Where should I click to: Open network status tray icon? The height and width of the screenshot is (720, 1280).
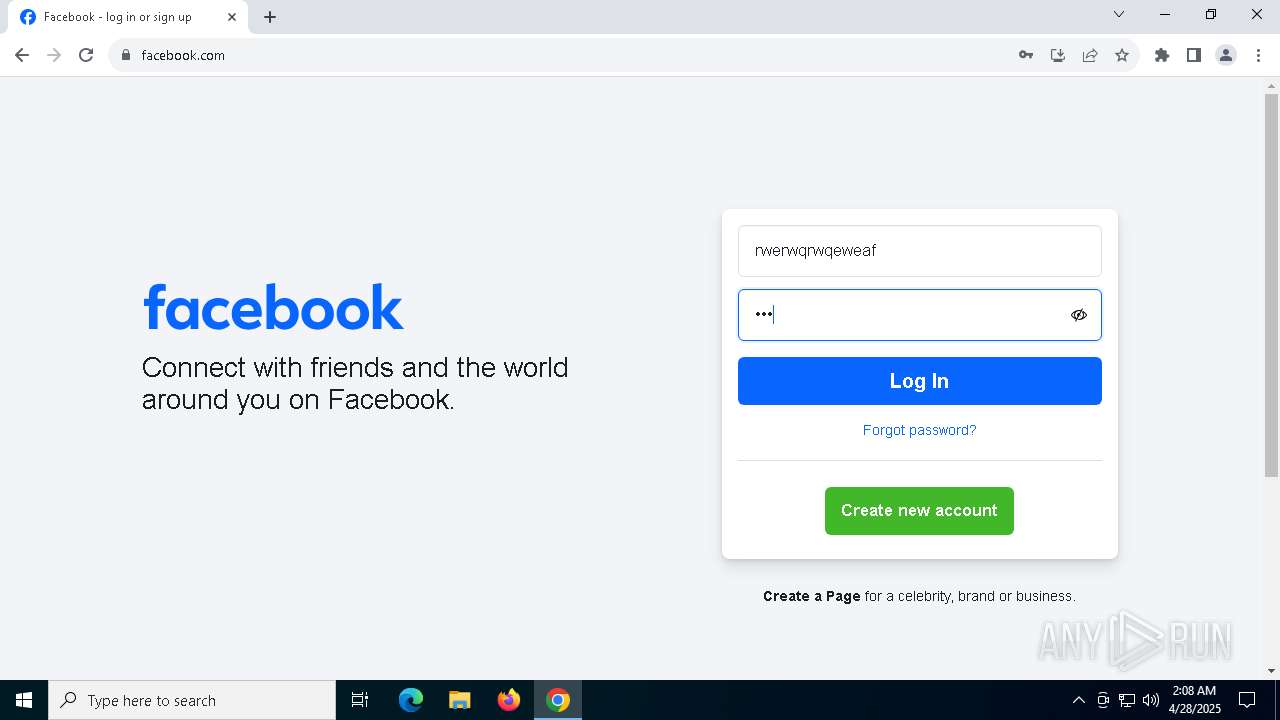click(1127, 700)
